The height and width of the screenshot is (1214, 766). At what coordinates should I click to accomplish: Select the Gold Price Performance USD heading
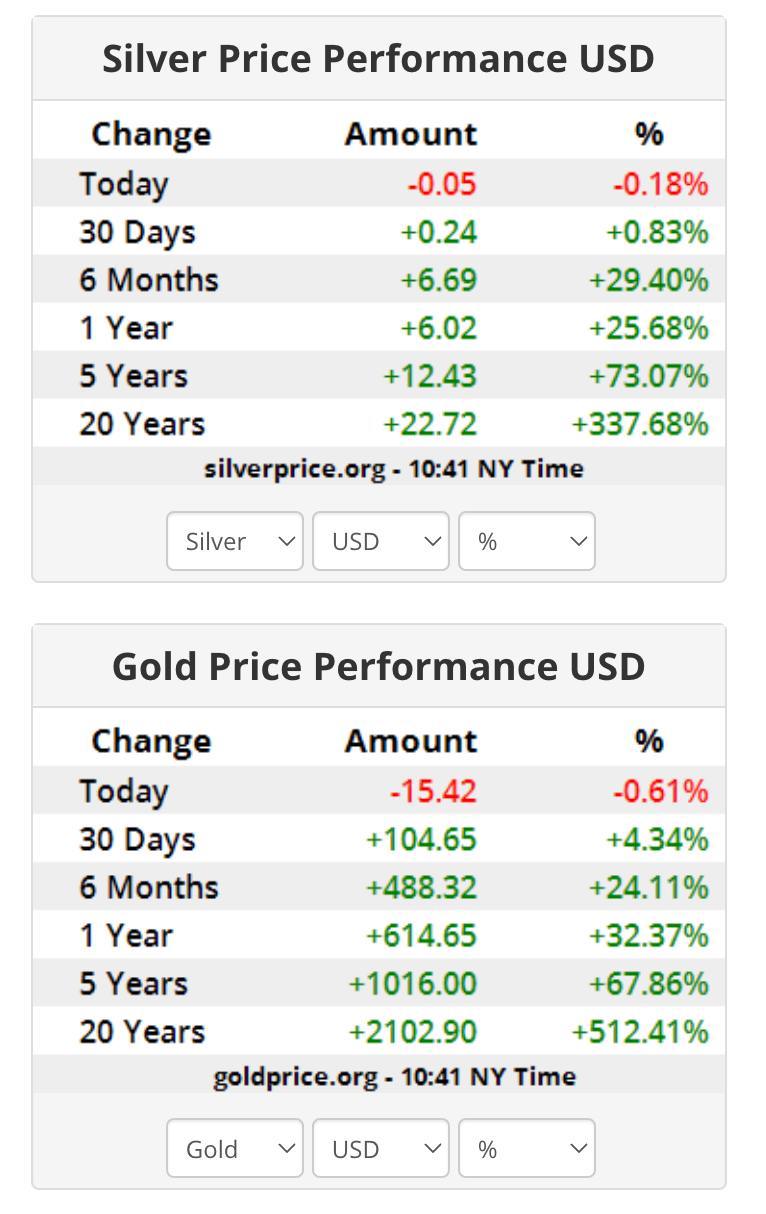coord(378,666)
